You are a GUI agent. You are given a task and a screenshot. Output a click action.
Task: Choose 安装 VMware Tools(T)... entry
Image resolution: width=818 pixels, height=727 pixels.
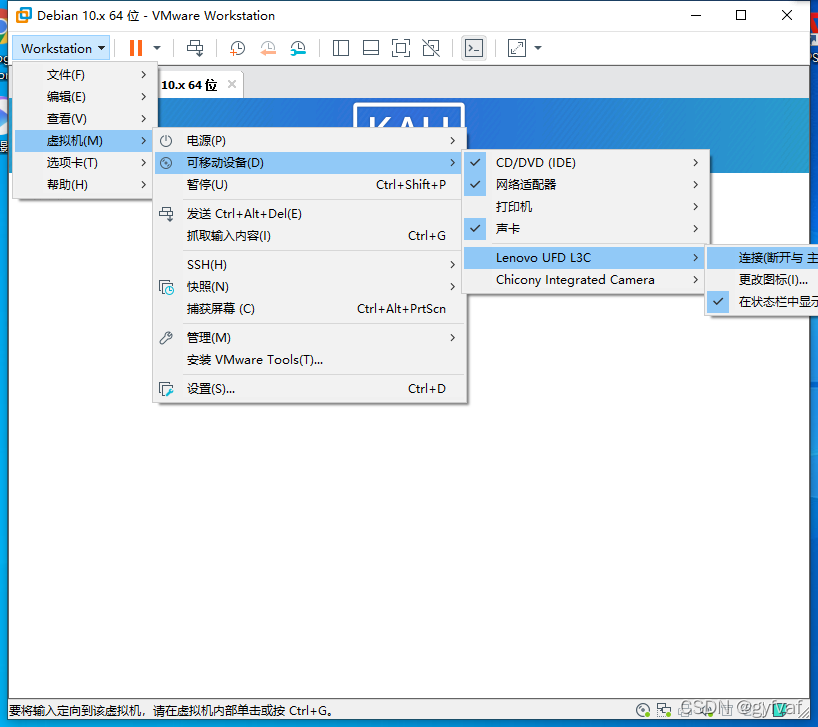click(309, 360)
